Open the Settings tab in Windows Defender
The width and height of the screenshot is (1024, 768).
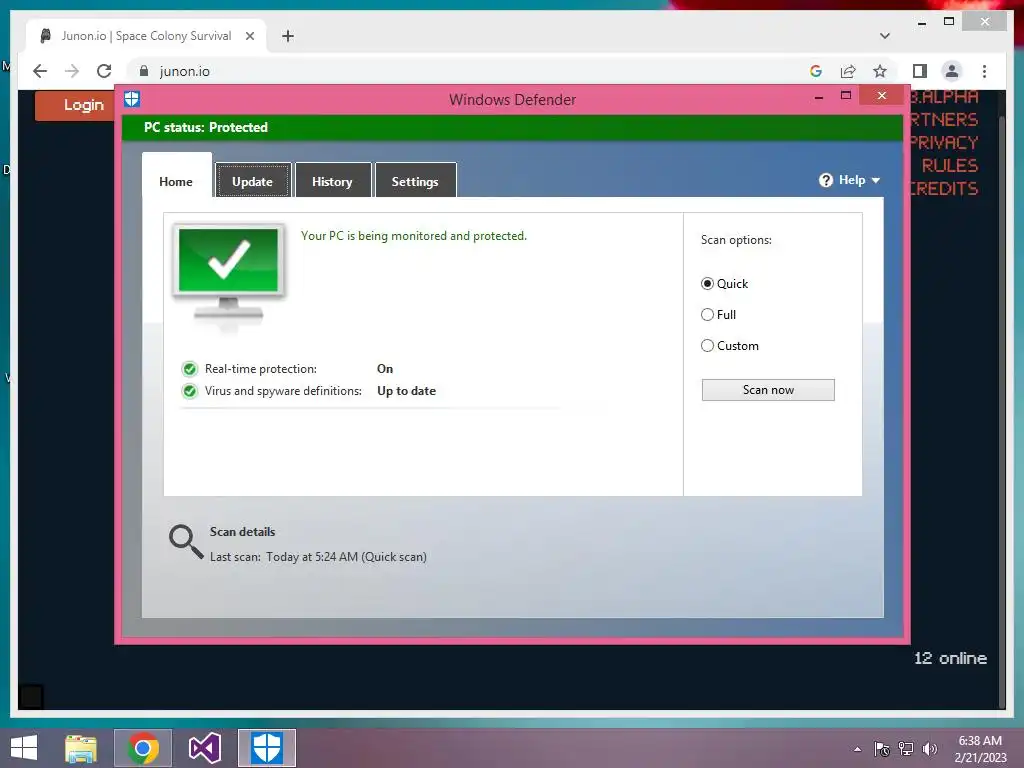pos(415,180)
